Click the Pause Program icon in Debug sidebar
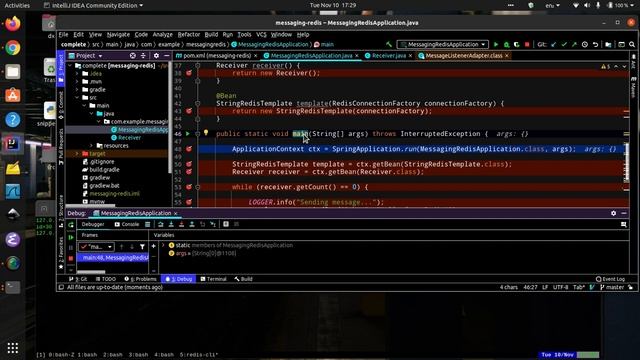This screenshot has width=640, height=360. click(x=71, y=248)
